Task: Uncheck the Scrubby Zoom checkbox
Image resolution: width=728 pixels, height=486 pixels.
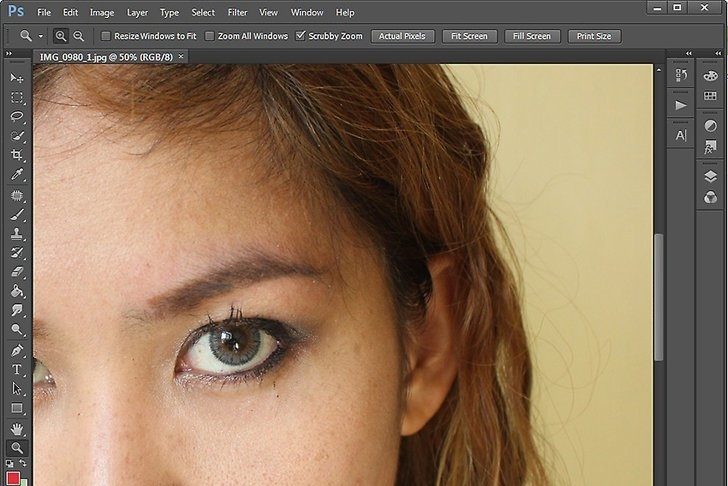Action: point(300,36)
